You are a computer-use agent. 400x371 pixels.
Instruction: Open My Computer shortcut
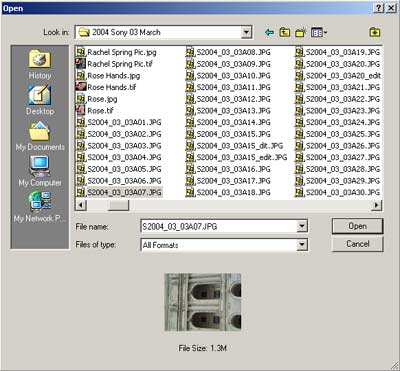tap(40, 172)
